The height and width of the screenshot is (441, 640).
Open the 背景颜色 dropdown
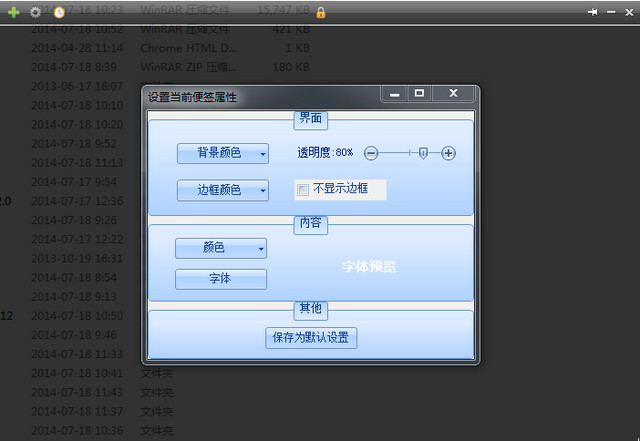[x=223, y=153]
